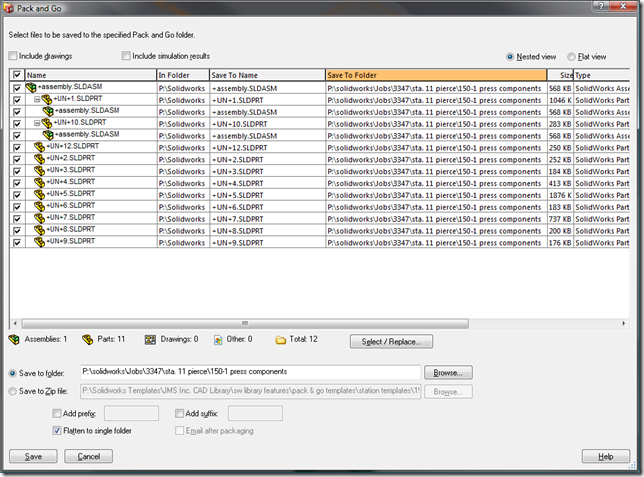This screenshot has height=477, width=644.
Task: Click the Total folder icon
Action: coord(281,340)
